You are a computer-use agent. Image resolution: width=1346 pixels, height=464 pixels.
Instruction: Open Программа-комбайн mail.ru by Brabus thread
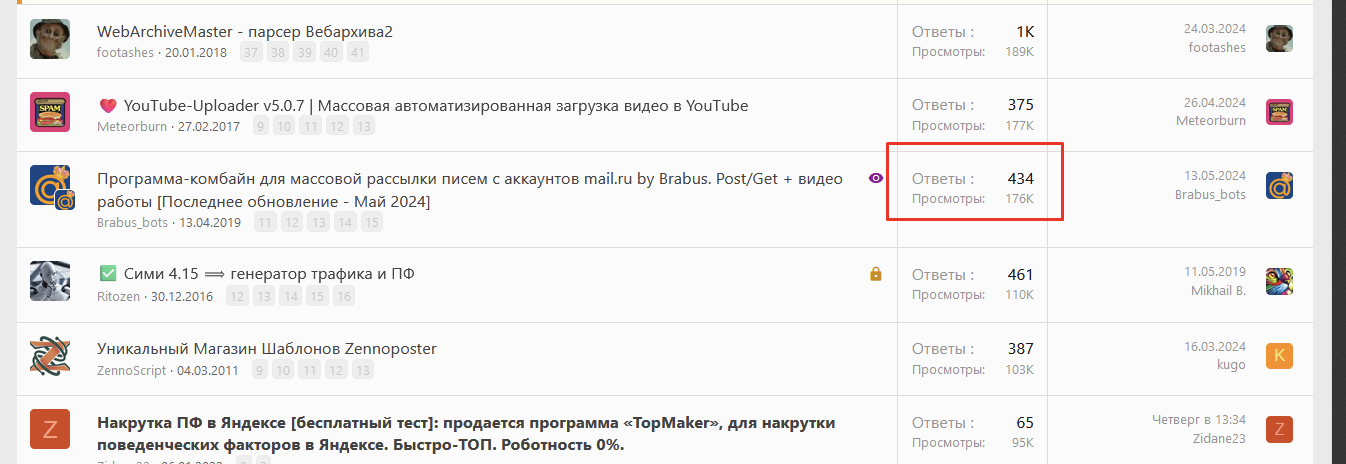tap(470, 190)
